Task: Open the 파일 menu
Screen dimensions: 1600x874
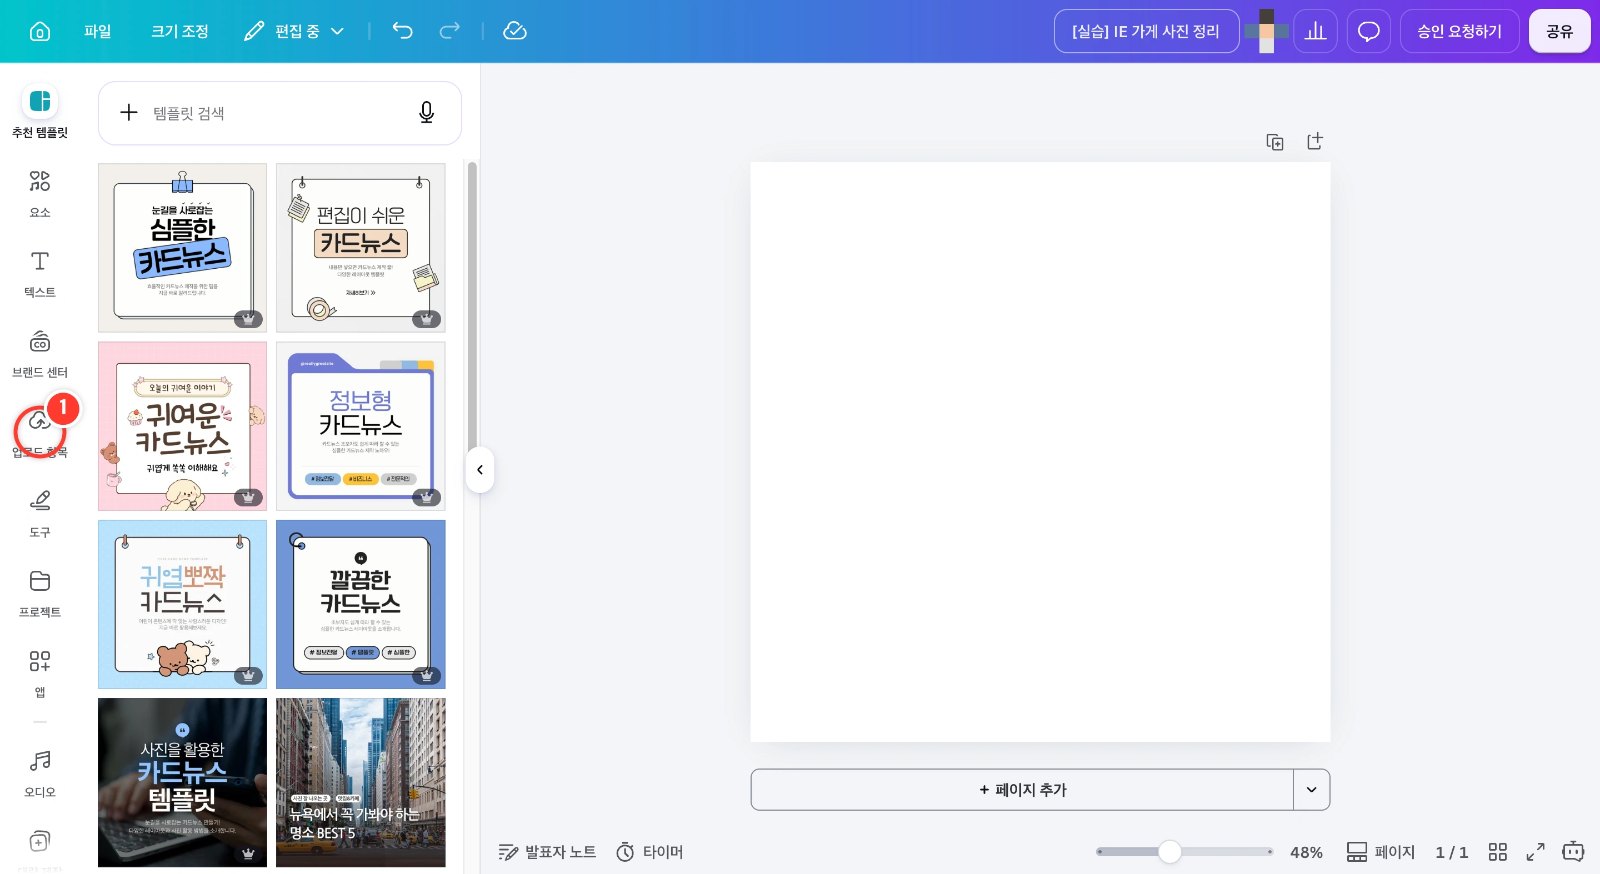Action: 98,31
